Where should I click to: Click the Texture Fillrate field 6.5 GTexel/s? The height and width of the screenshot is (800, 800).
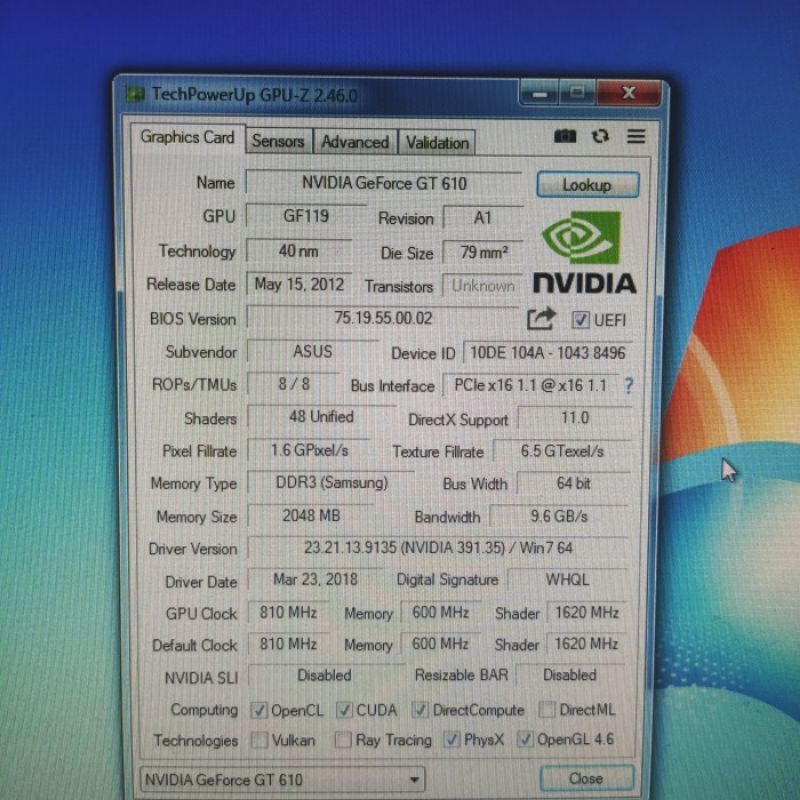(562, 451)
